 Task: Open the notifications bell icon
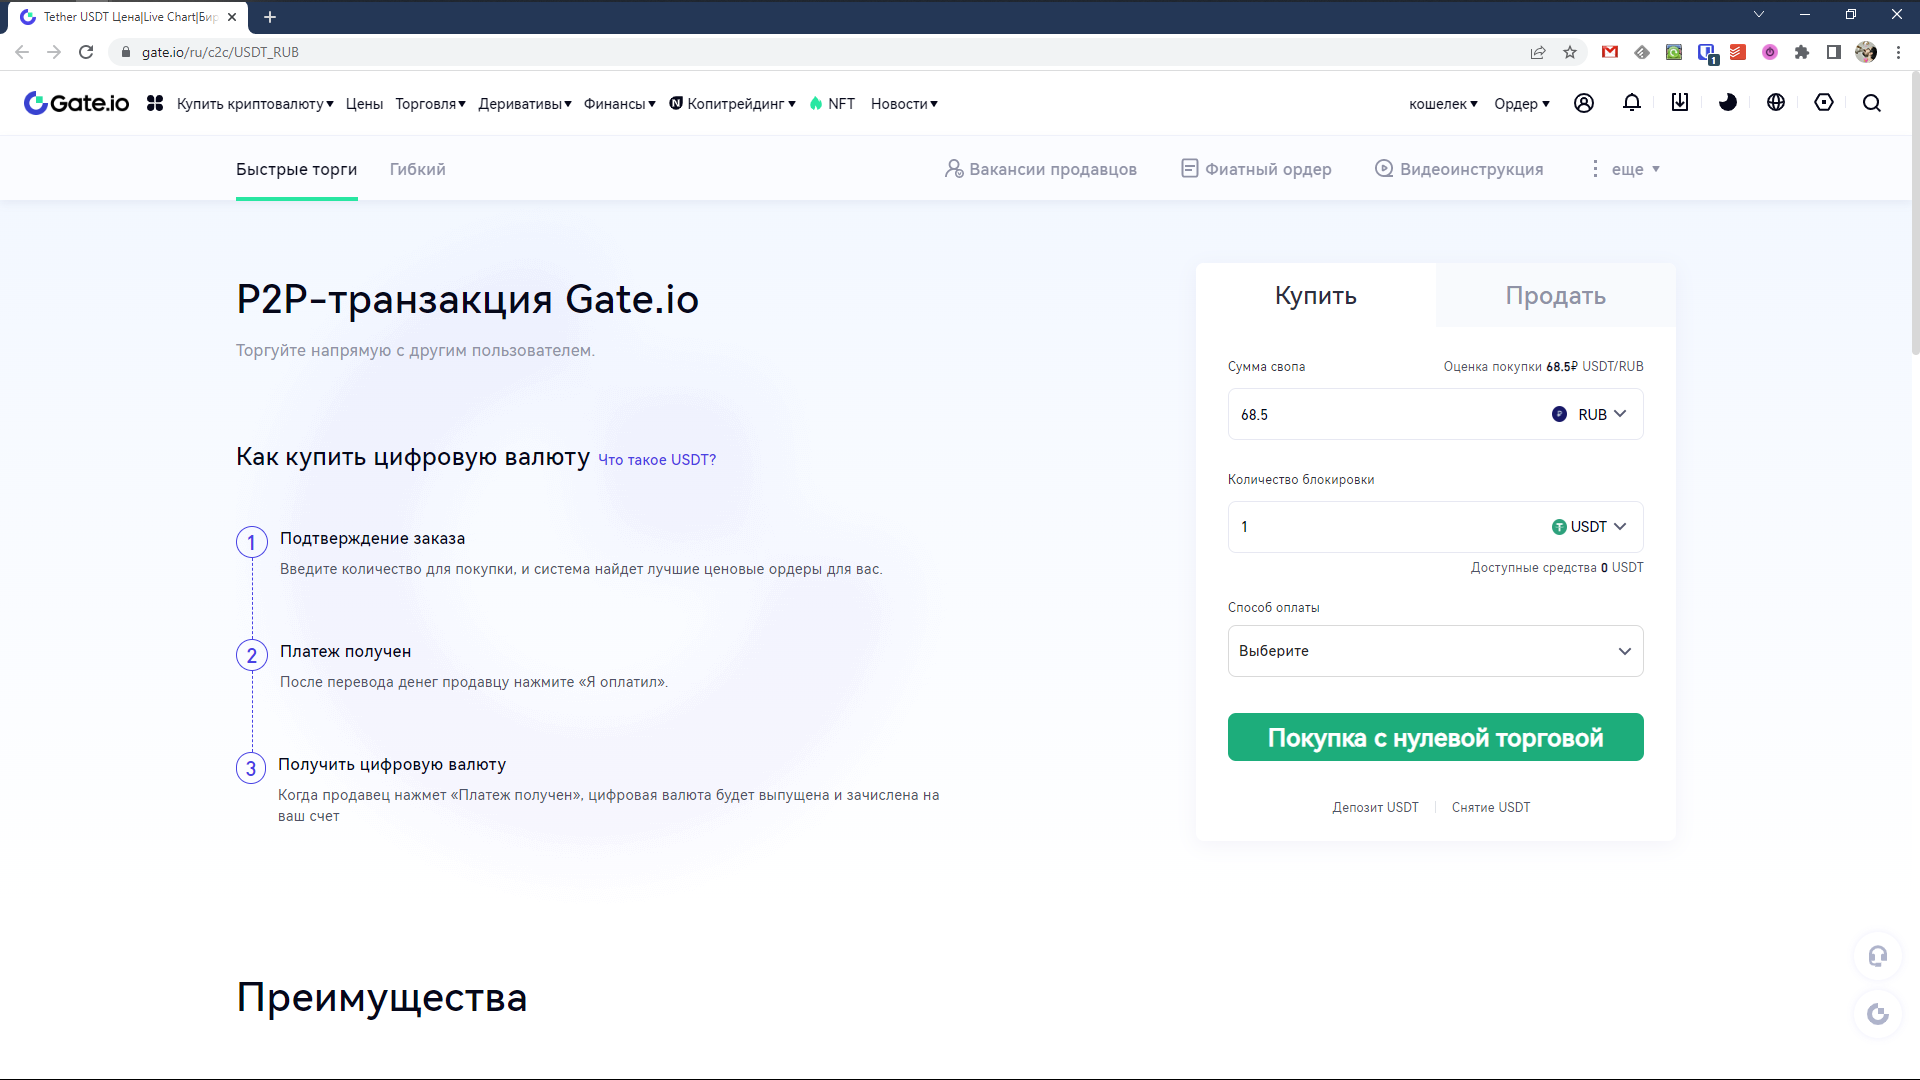pyautogui.click(x=1632, y=103)
